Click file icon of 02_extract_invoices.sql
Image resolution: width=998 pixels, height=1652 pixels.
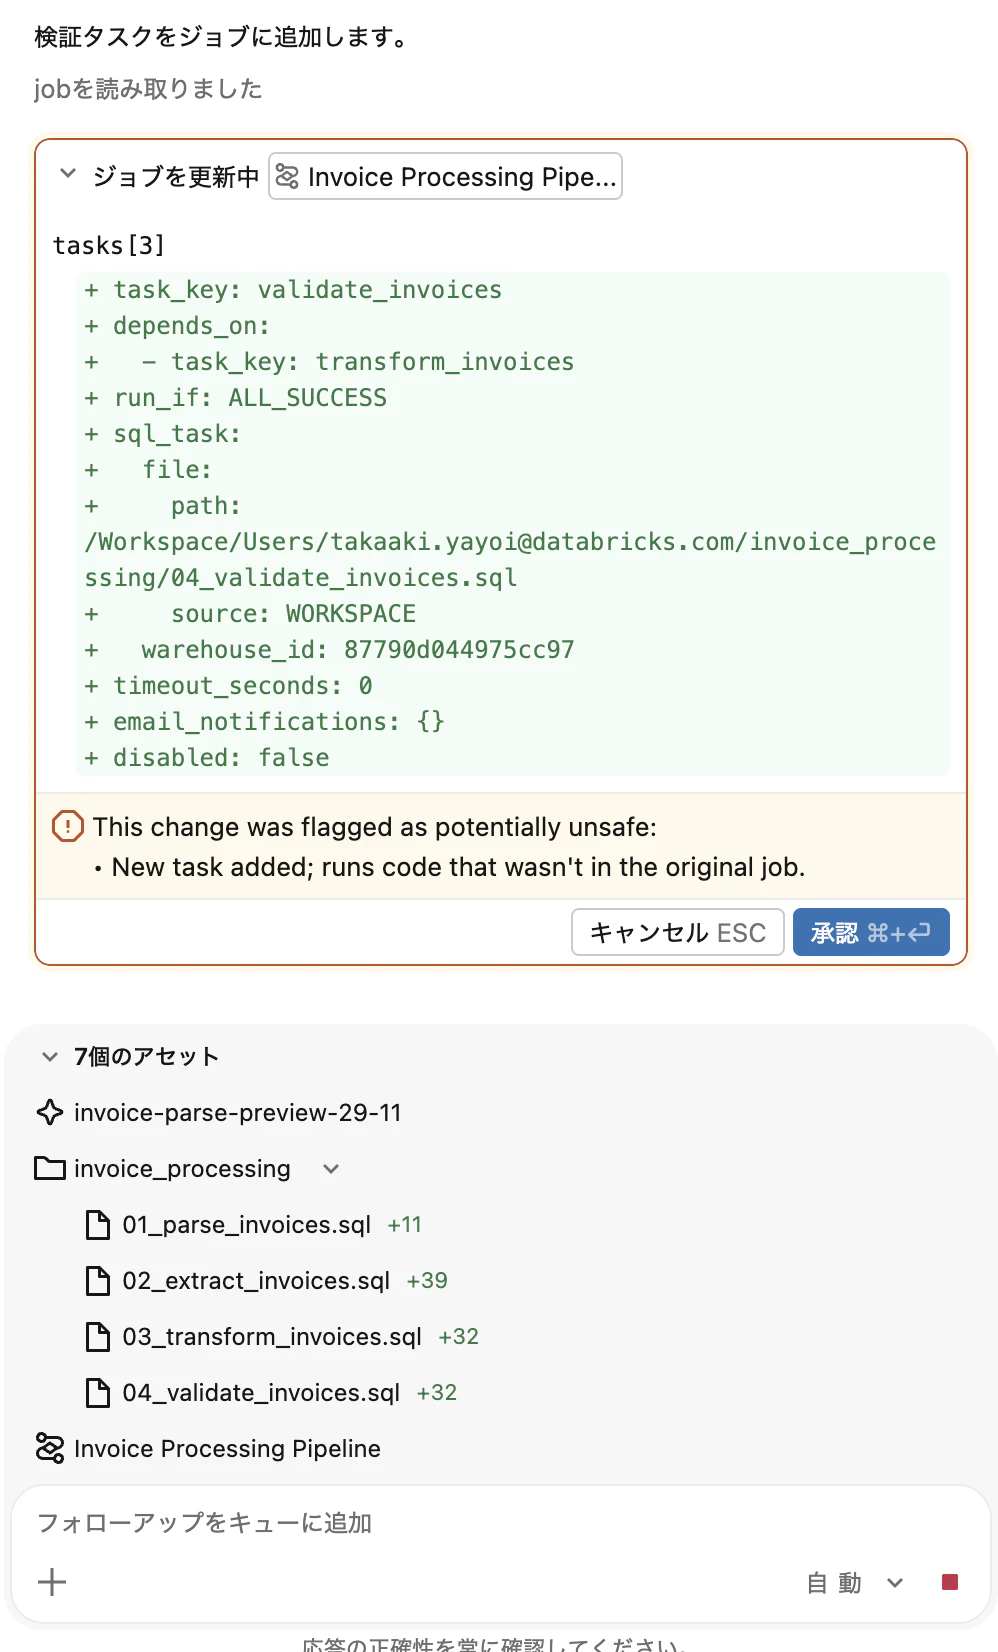[98, 1280]
